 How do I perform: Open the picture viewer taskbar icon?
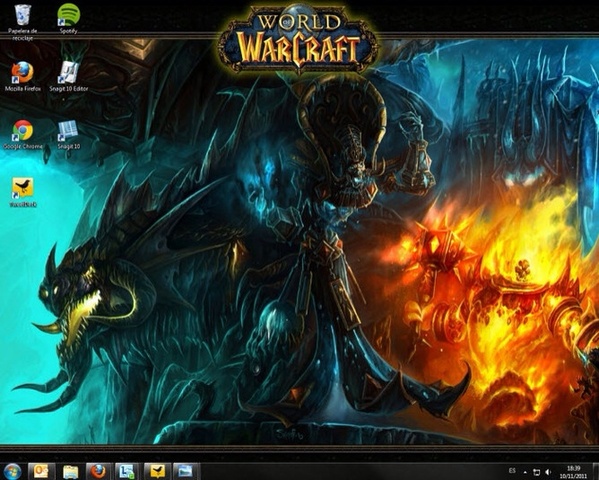[186, 471]
